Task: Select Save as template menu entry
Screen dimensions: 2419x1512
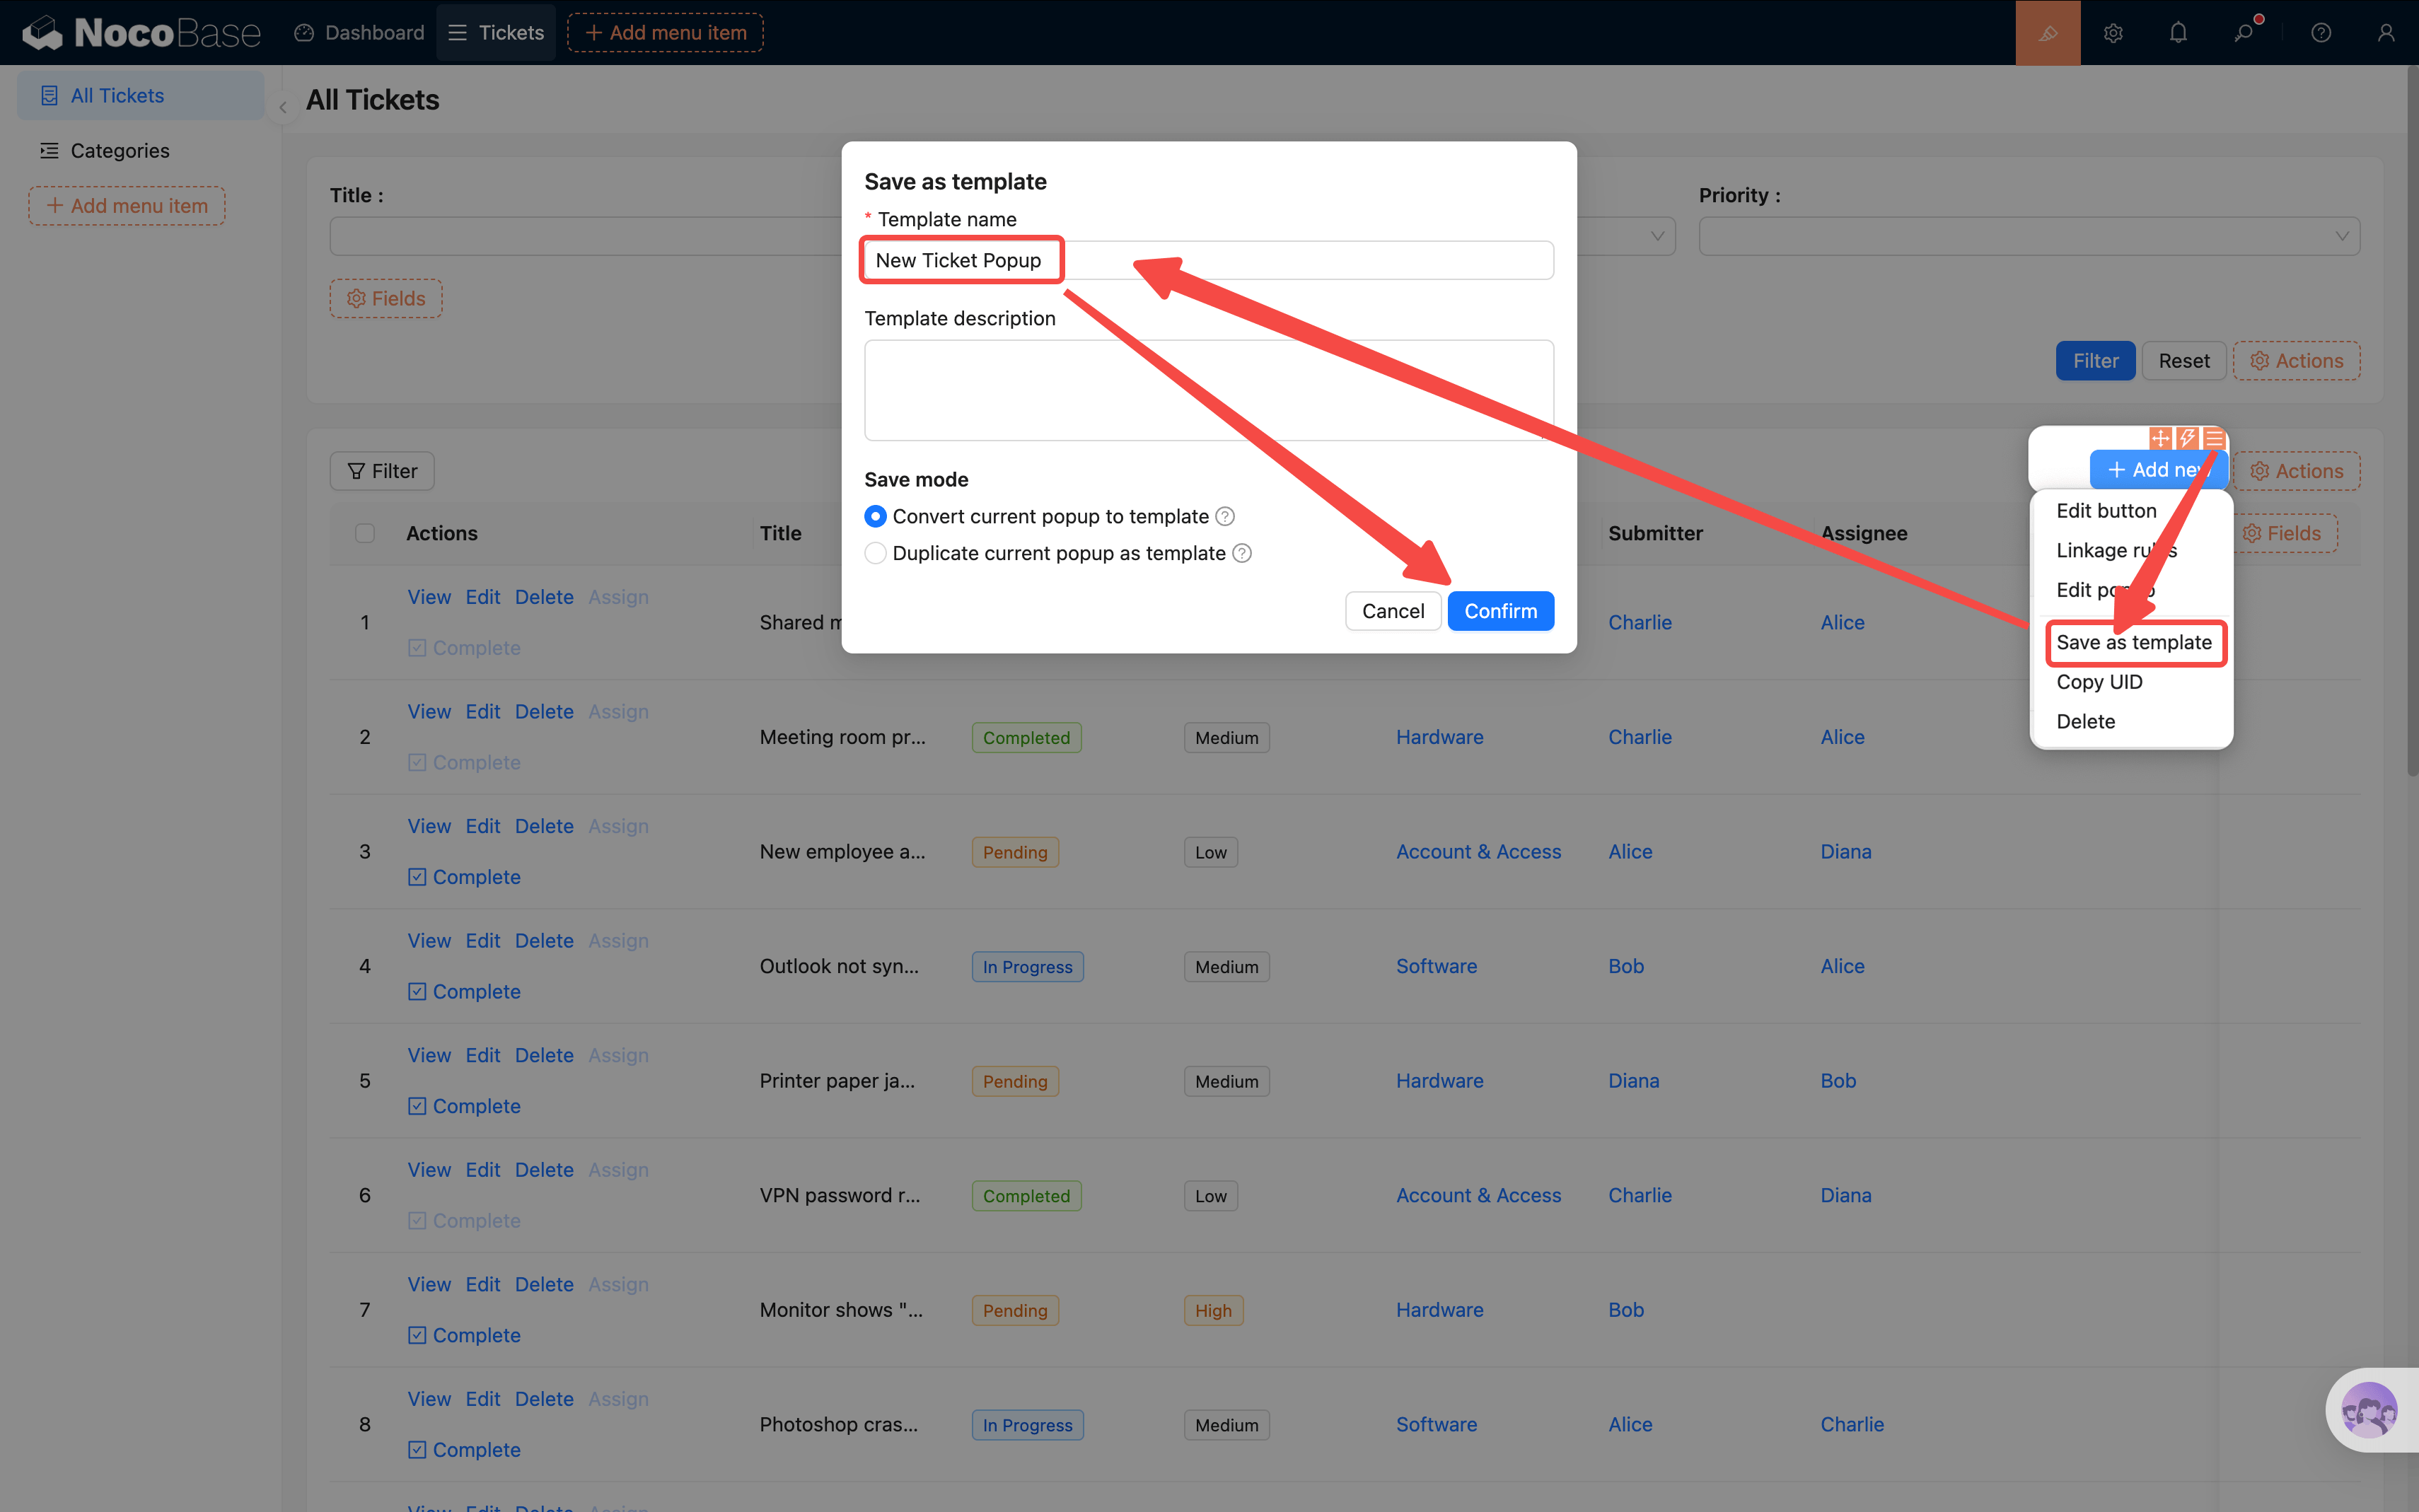Action: (2133, 642)
